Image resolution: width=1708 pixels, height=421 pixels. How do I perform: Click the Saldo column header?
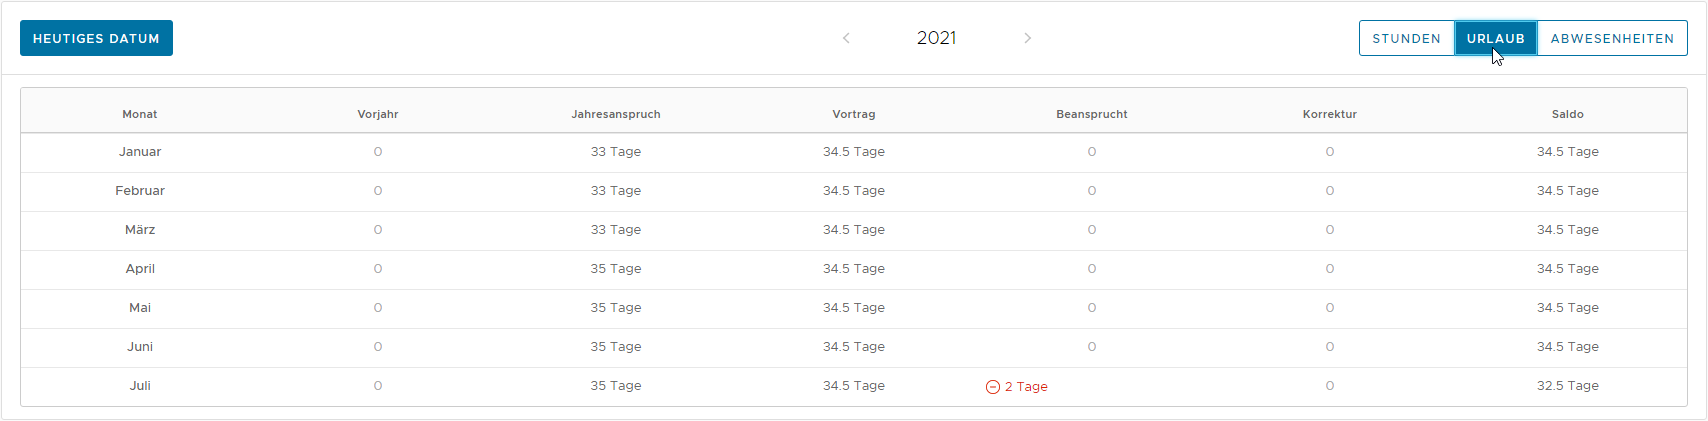tap(1567, 114)
